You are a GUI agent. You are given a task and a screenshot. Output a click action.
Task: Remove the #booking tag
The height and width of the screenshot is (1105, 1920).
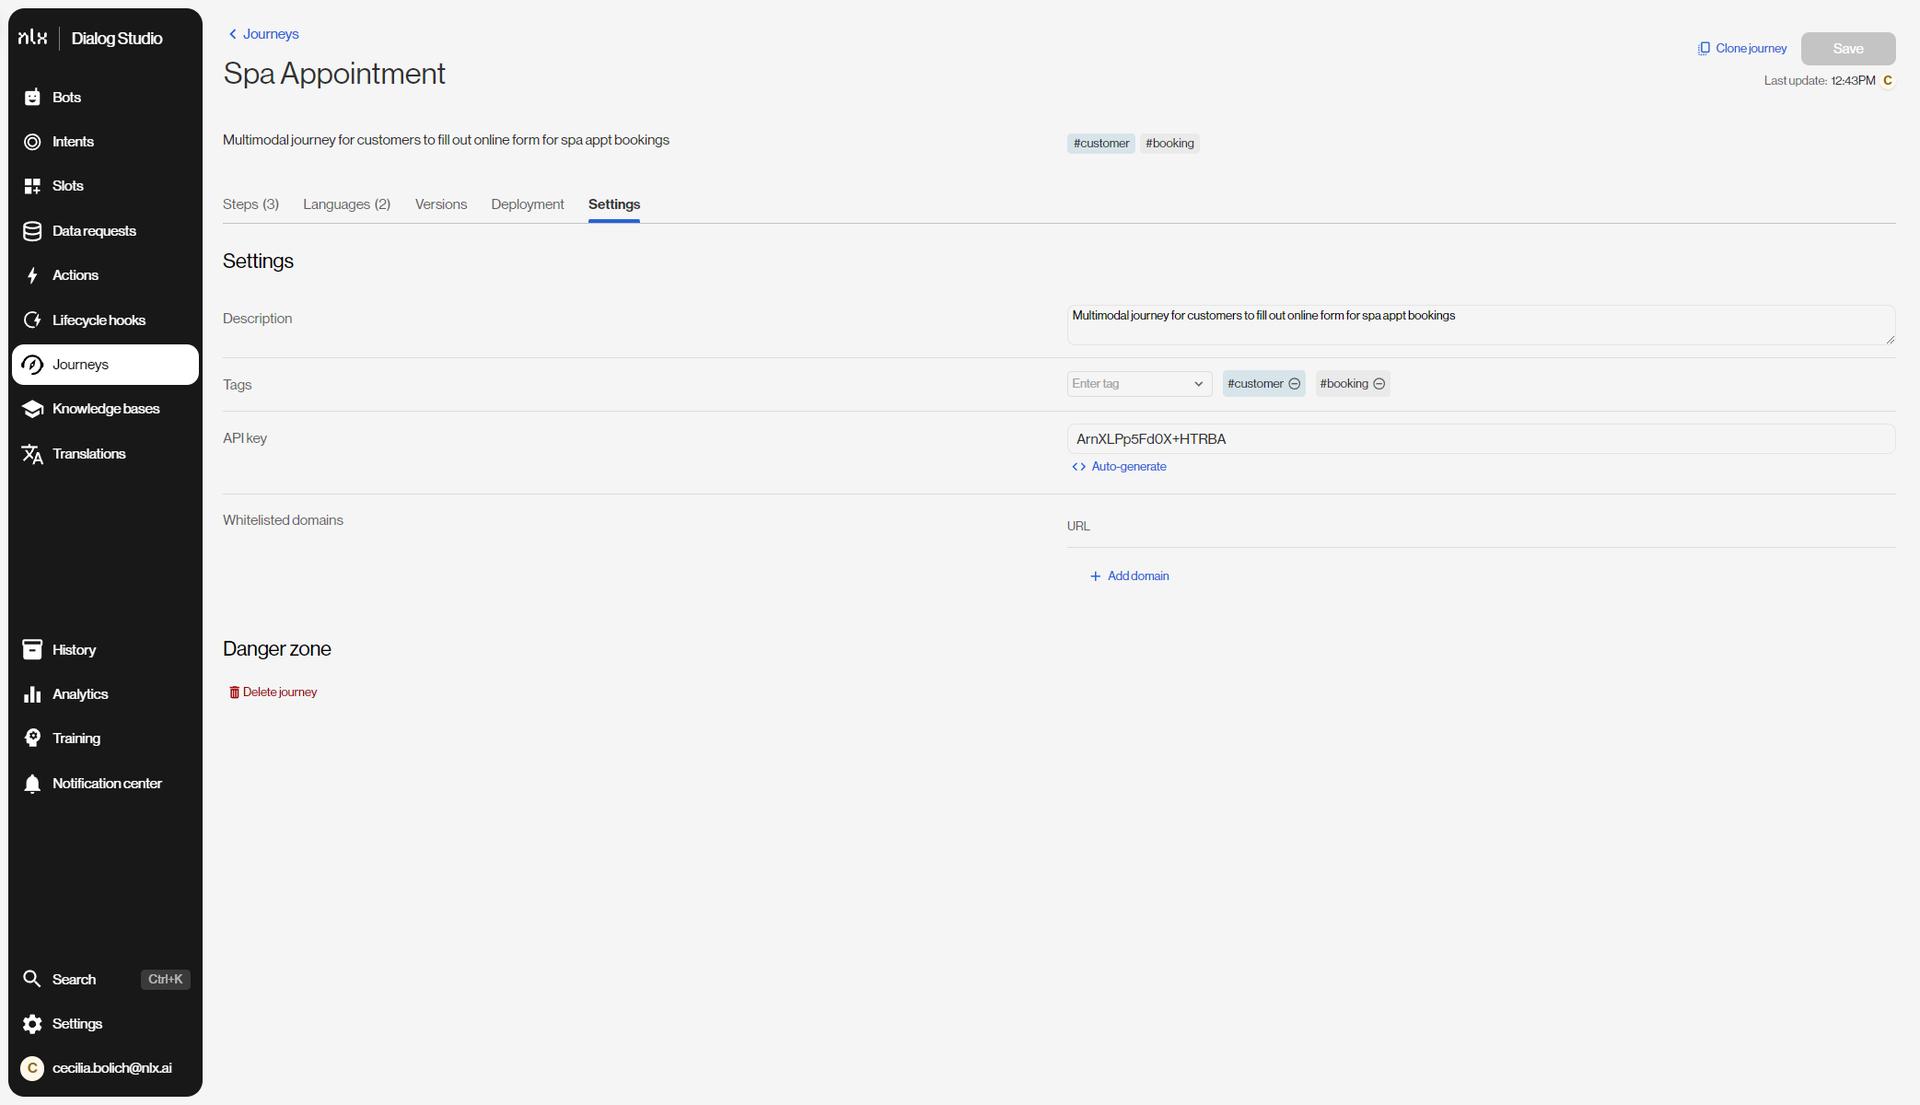pyautogui.click(x=1379, y=384)
